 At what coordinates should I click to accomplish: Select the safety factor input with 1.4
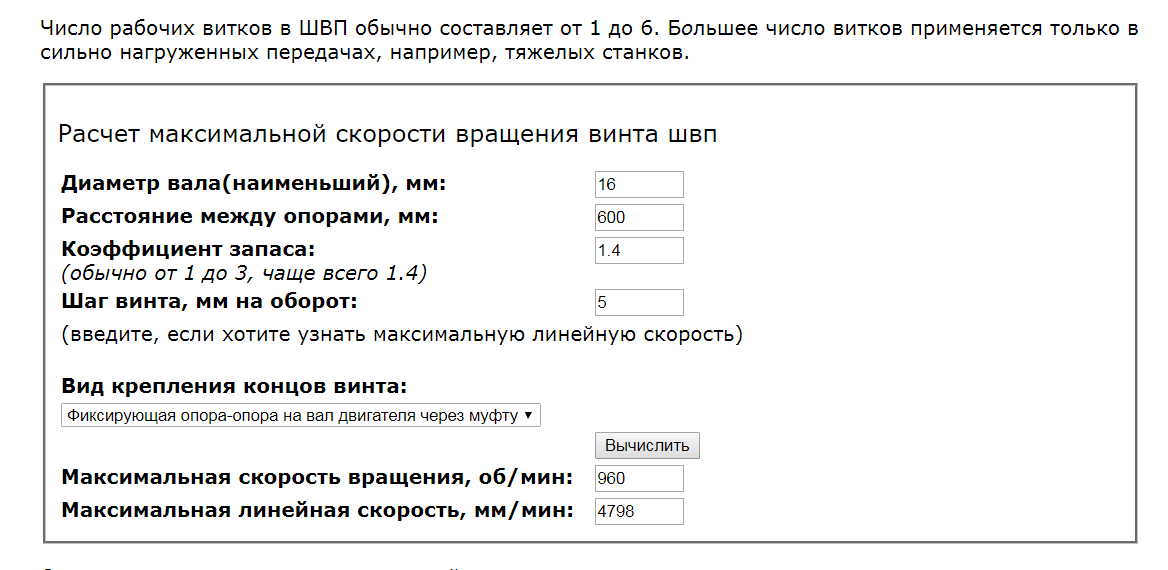(x=639, y=250)
